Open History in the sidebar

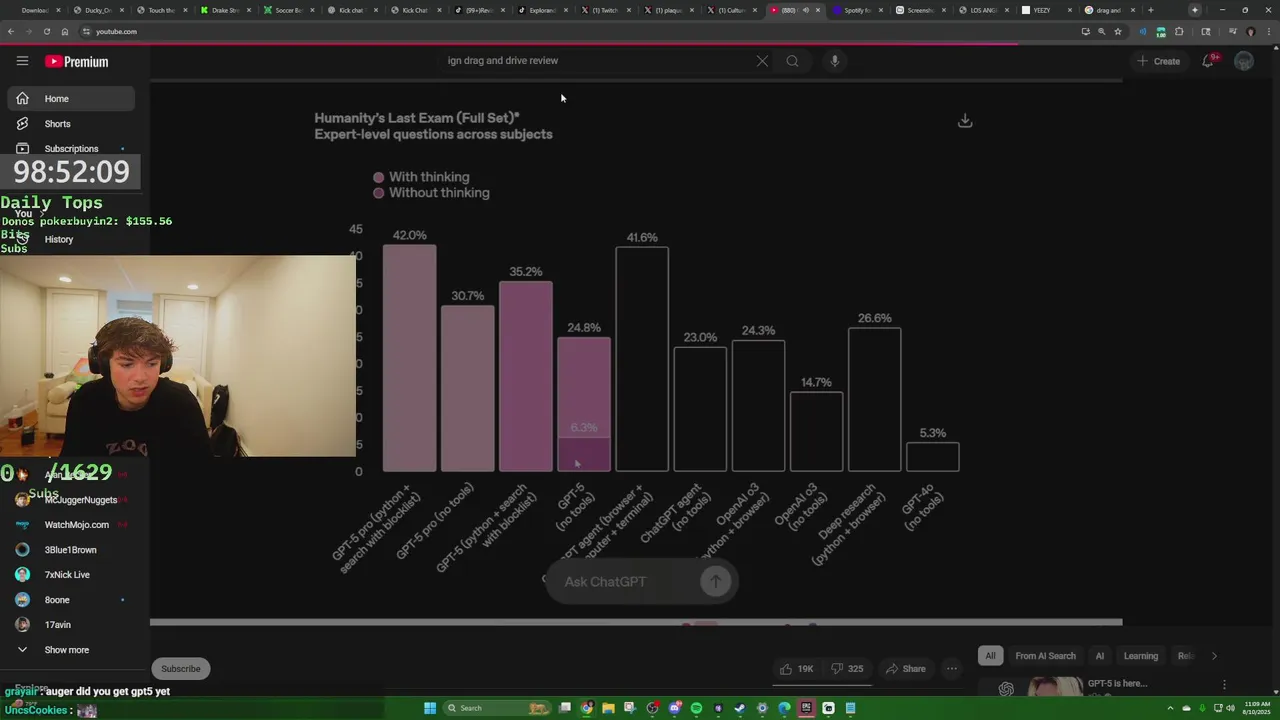tap(71, 239)
